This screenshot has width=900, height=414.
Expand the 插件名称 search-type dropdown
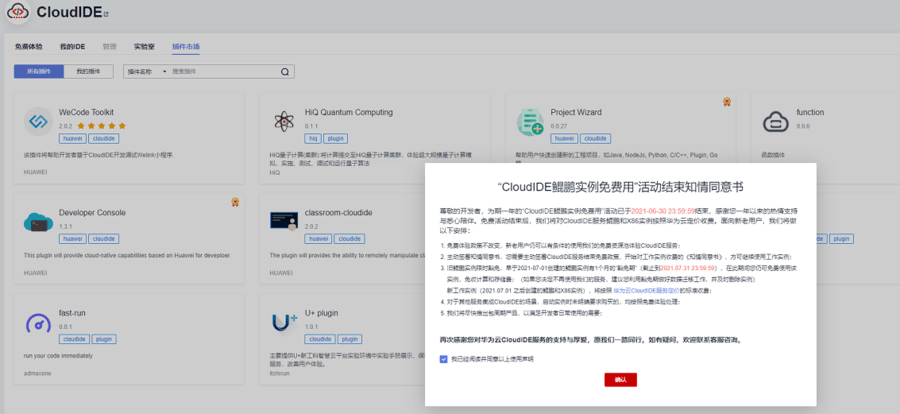click(147, 72)
